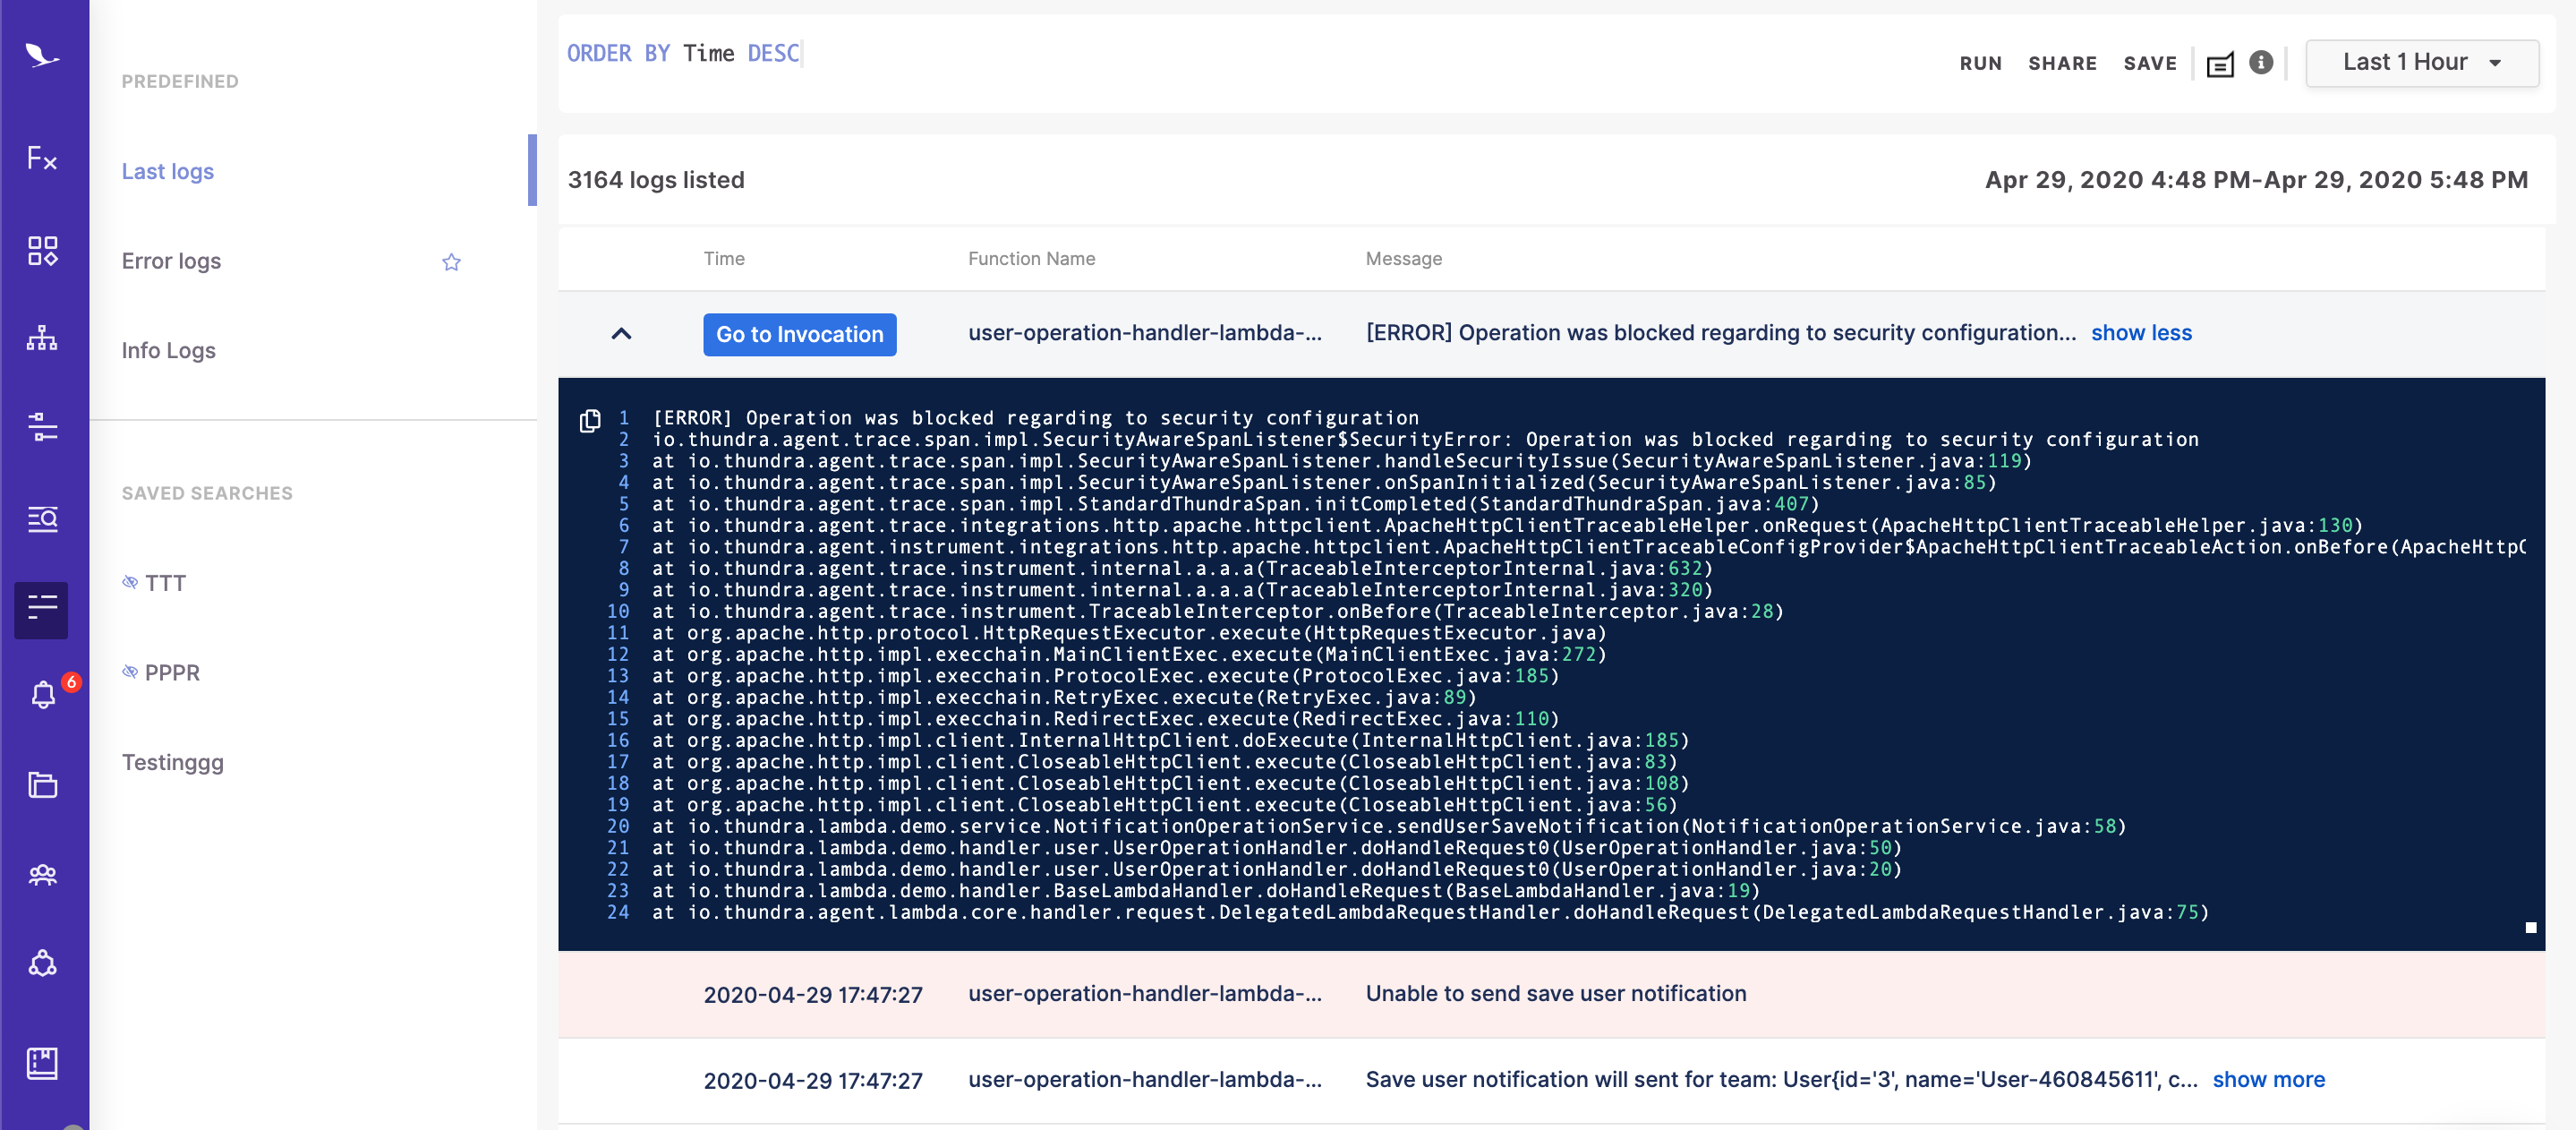Click '[ERROR] Operation was blocked' message summary
The height and width of the screenshot is (1130, 2576).
tap(1720, 333)
